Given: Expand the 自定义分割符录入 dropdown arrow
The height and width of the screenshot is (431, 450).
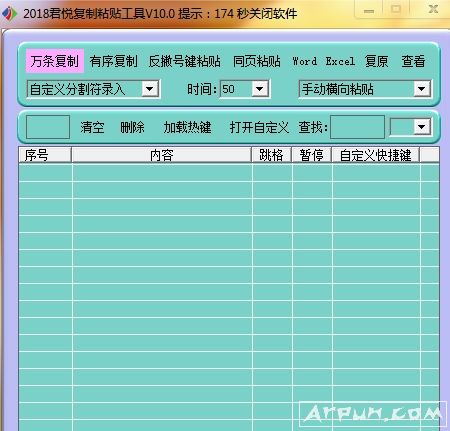Looking at the screenshot, I should [150, 89].
